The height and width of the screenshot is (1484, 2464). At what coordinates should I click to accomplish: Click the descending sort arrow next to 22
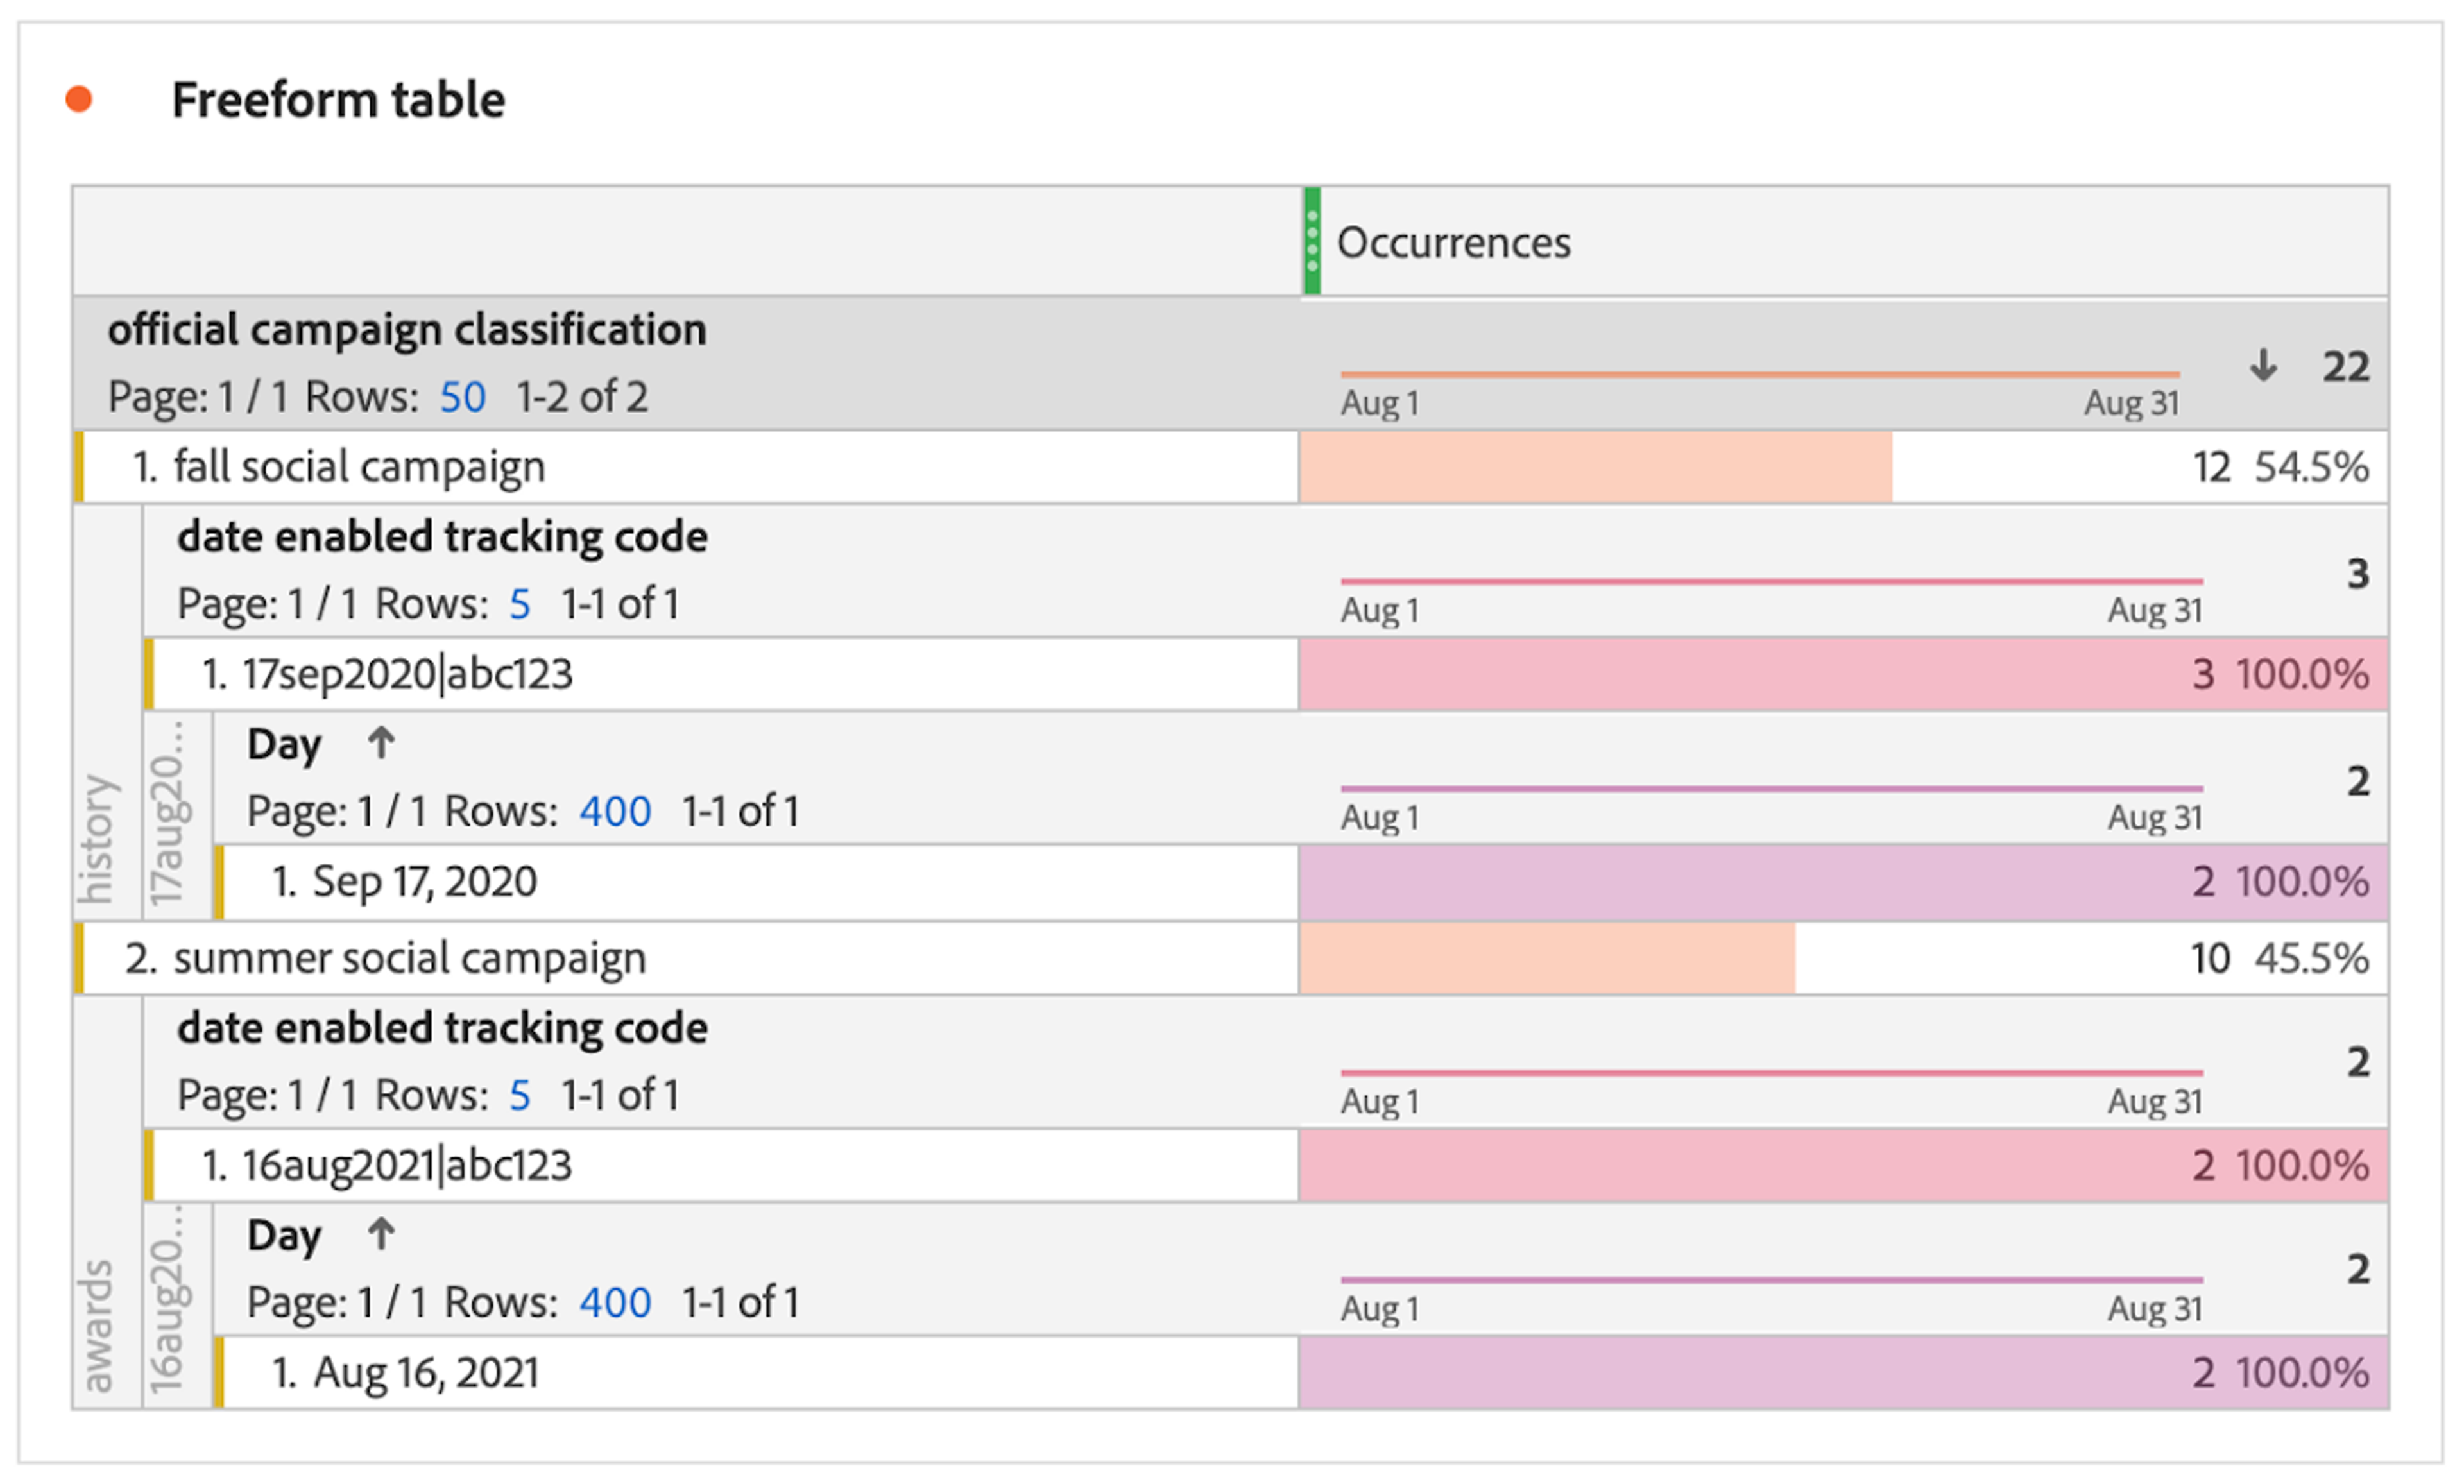[2263, 366]
